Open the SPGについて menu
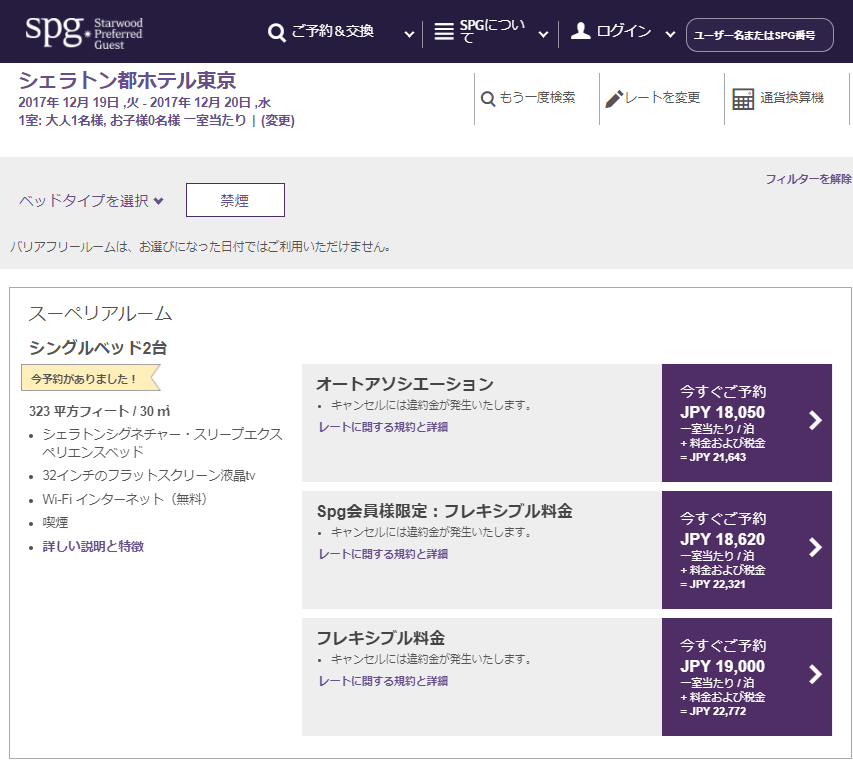 pyautogui.click(x=491, y=33)
